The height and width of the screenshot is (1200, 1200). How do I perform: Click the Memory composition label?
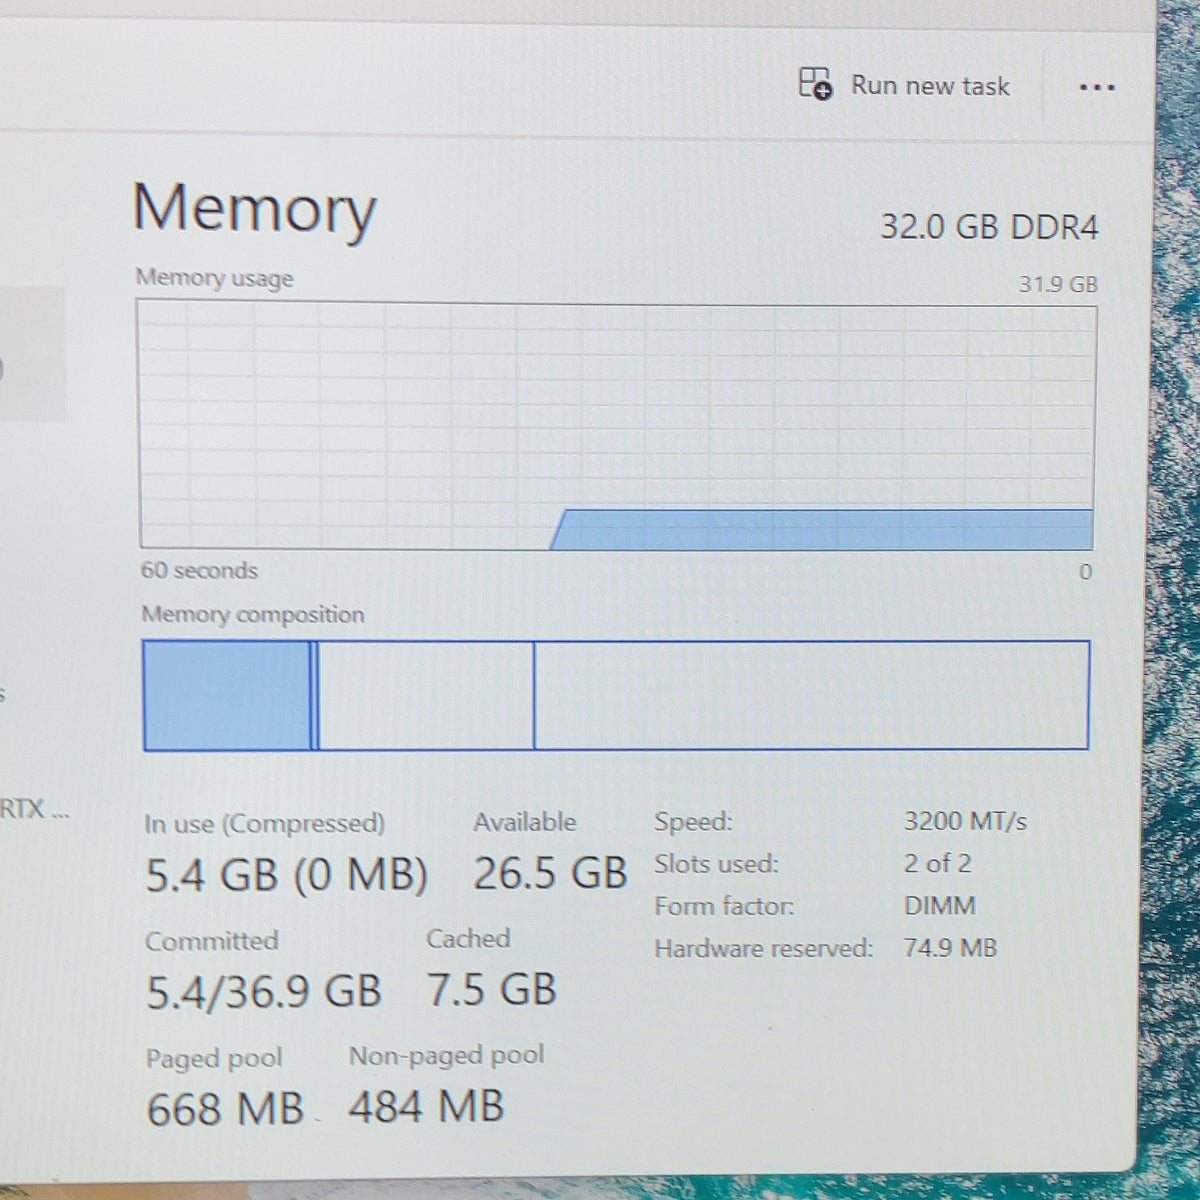[253, 614]
